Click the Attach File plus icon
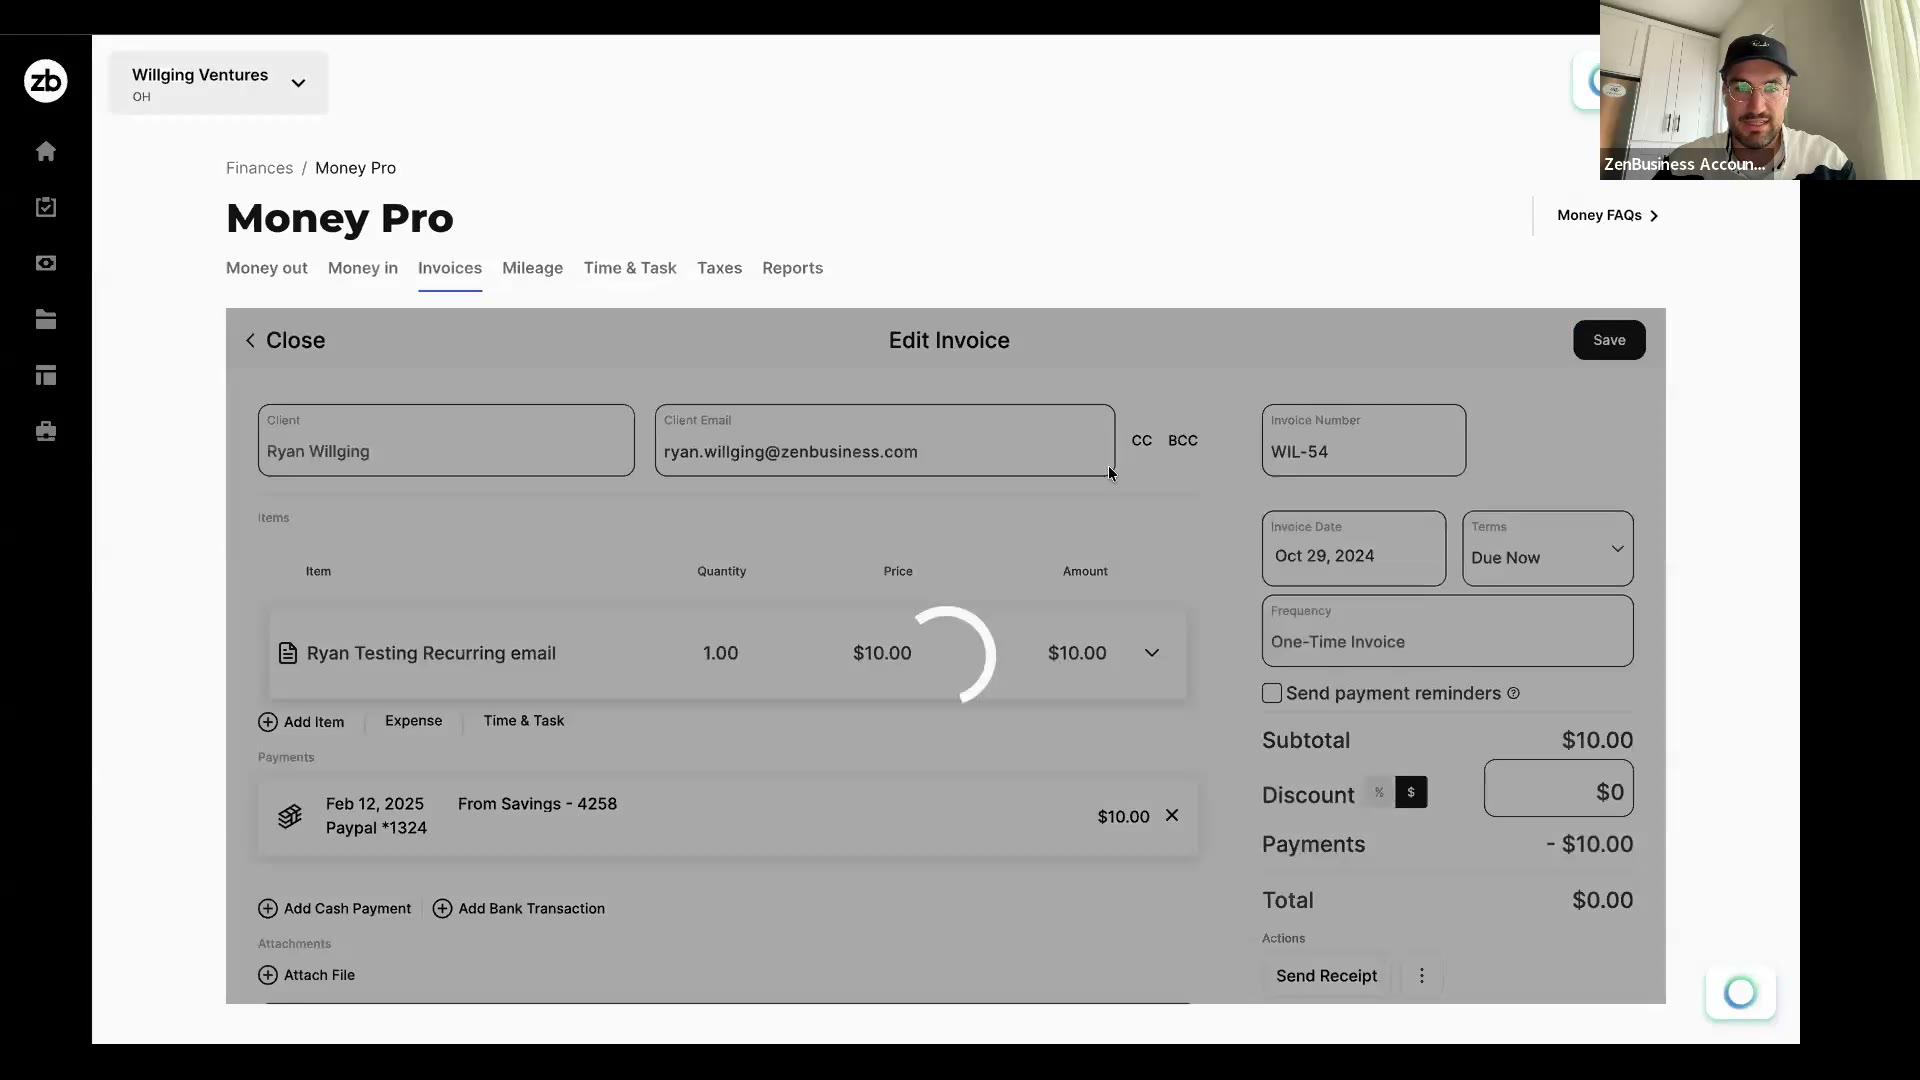The width and height of the screenshot is (1920, 1080). coord(268,975)
